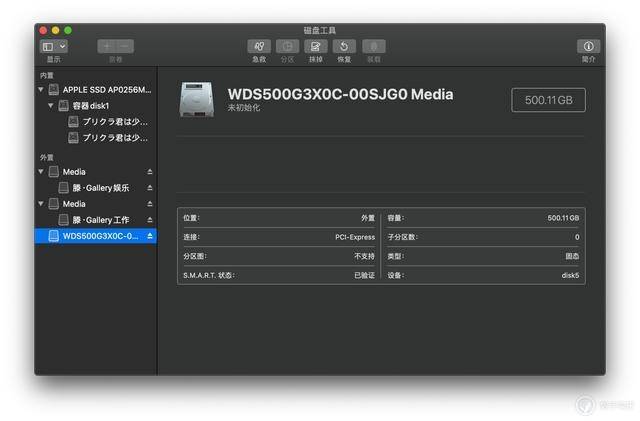The width and height of the screenshot is (640, 421).
Task: Click the Partition (分区) toolbar icon
Action: tap(287, 46)
